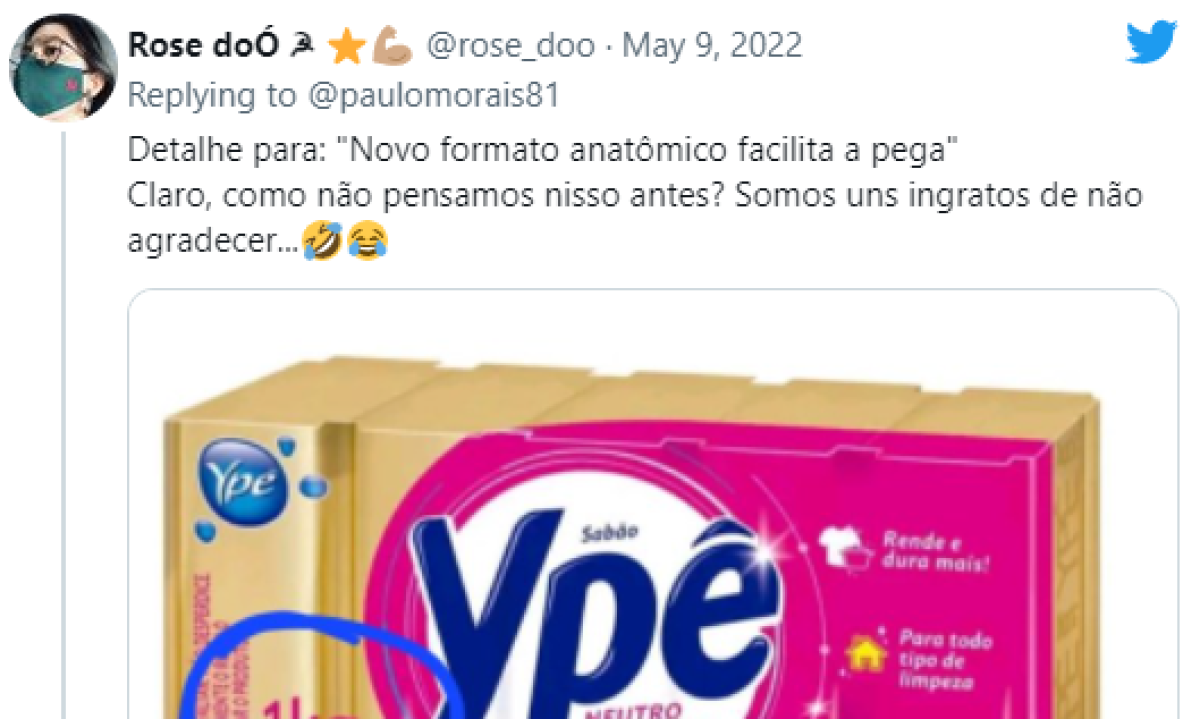Screen dimensions: 1200x719
Task: Click the @rose_doo handle
Action: click(x=513, y=46)
